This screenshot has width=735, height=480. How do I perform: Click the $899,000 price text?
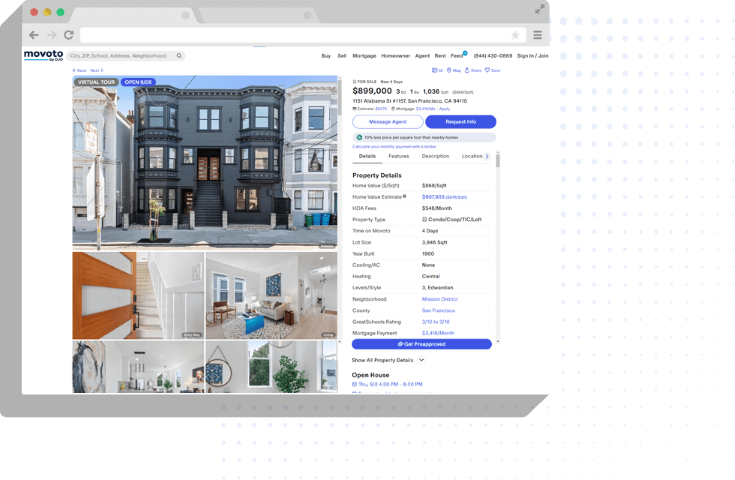[372, 91]
